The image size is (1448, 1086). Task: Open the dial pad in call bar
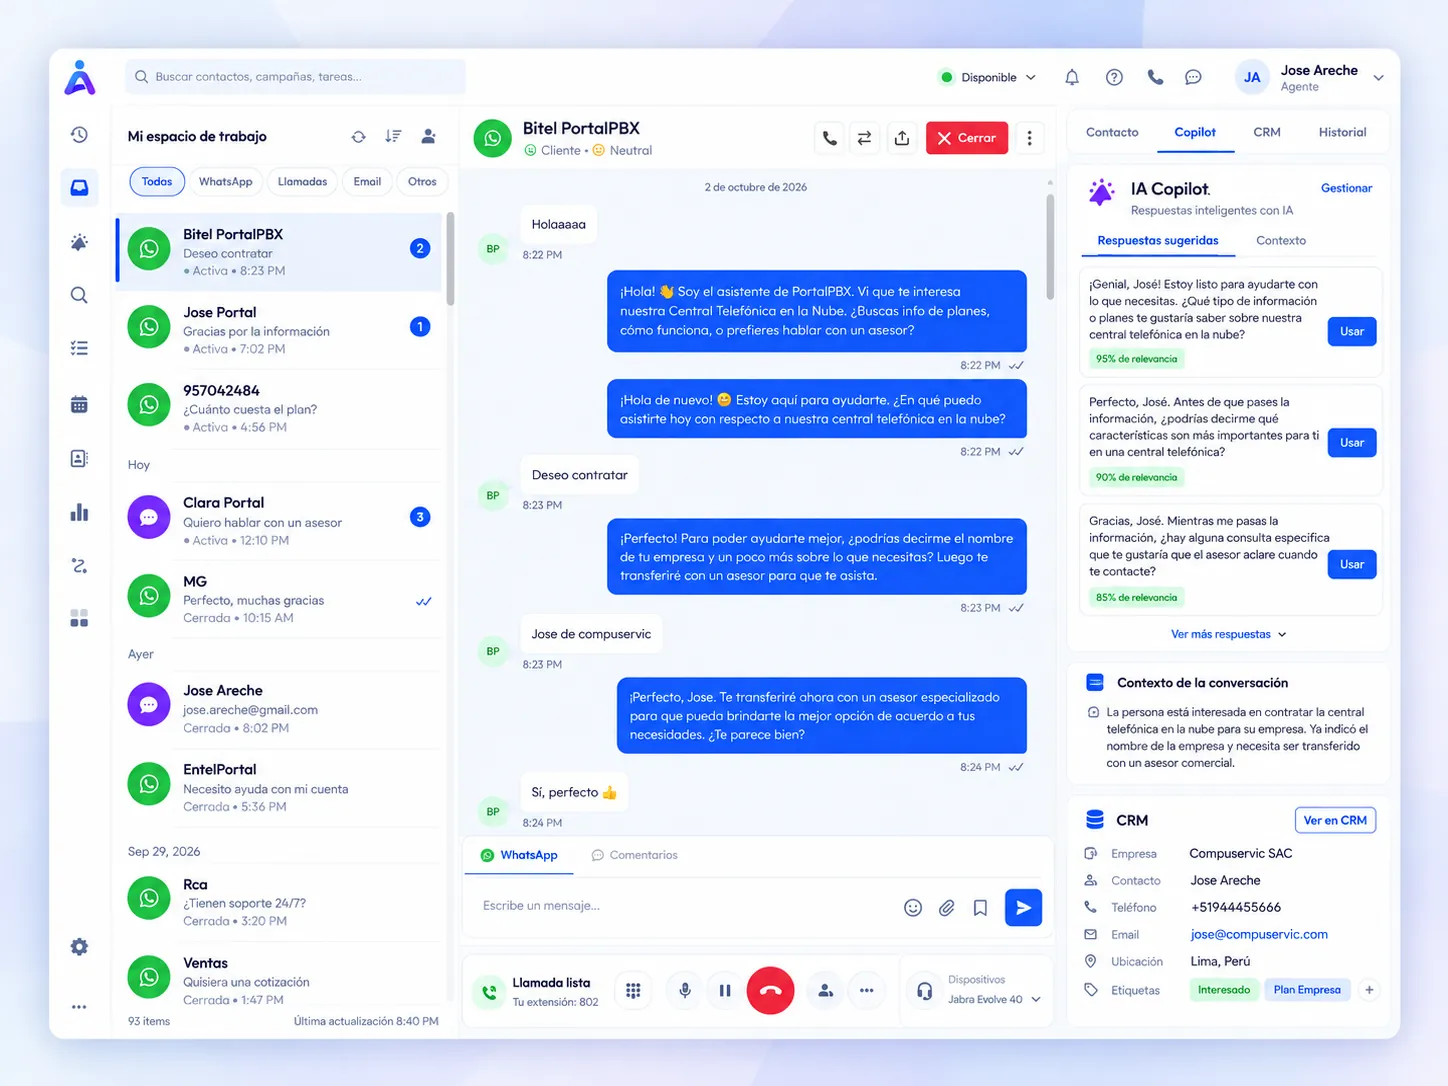[x=633, y=990]
